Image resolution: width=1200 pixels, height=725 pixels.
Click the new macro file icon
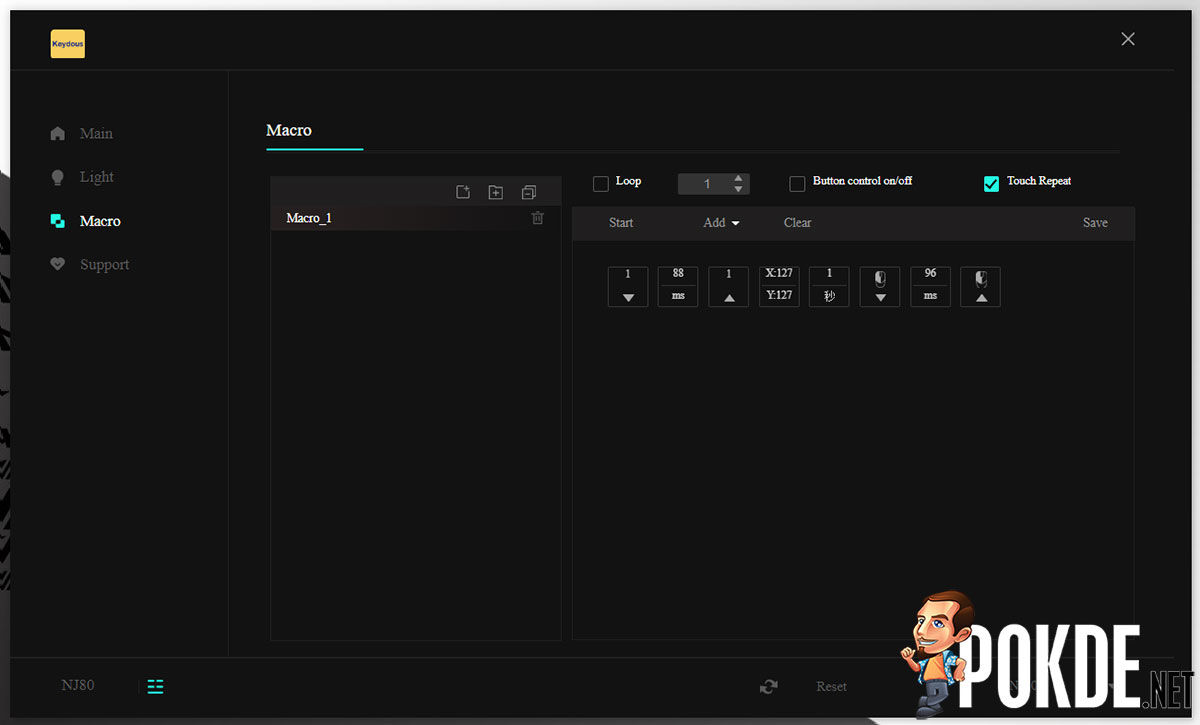tap(463, 192)
